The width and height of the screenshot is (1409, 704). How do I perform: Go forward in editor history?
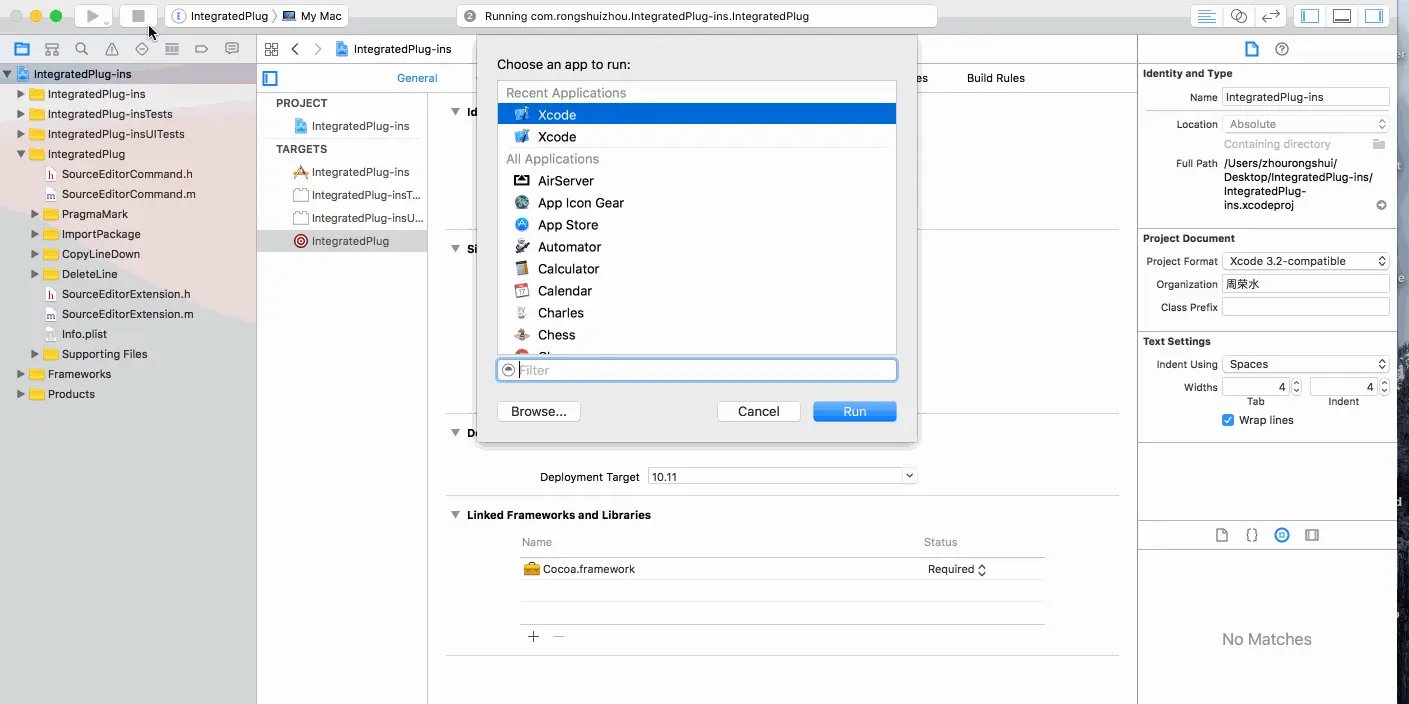[x=318, y=49]
